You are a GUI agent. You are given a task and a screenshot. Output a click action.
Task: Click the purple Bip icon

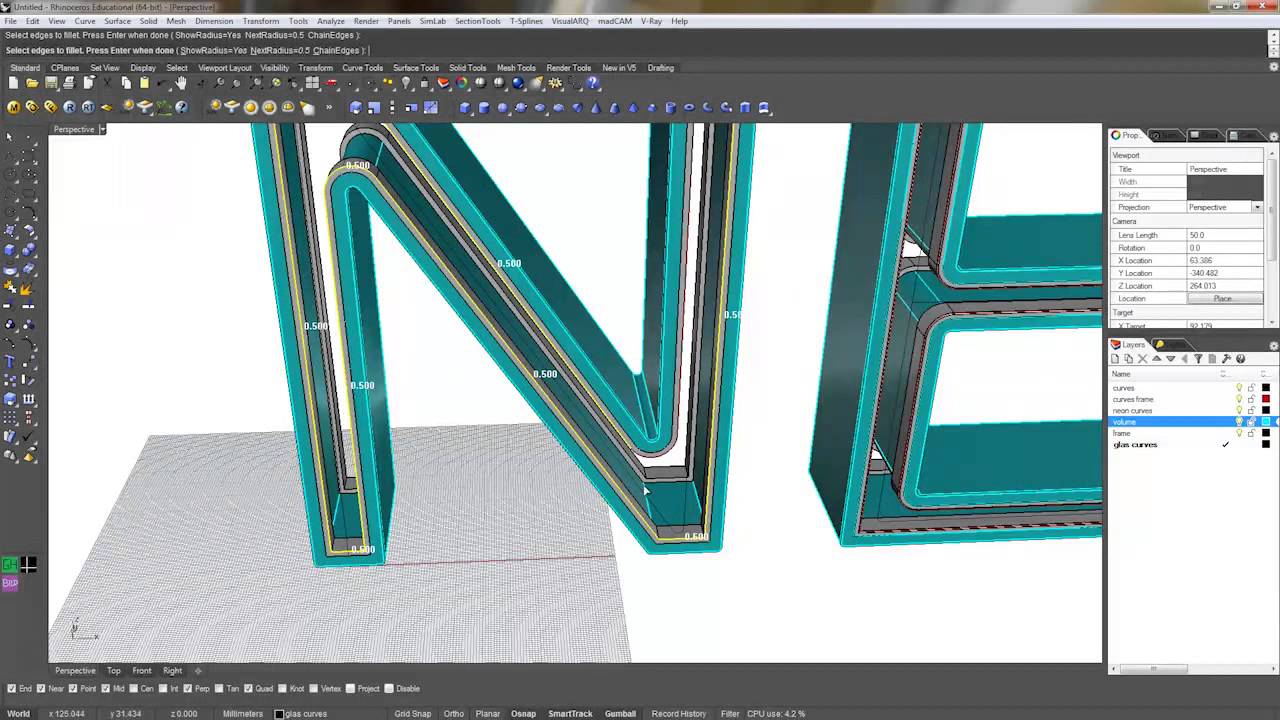[x=10, y=583]
